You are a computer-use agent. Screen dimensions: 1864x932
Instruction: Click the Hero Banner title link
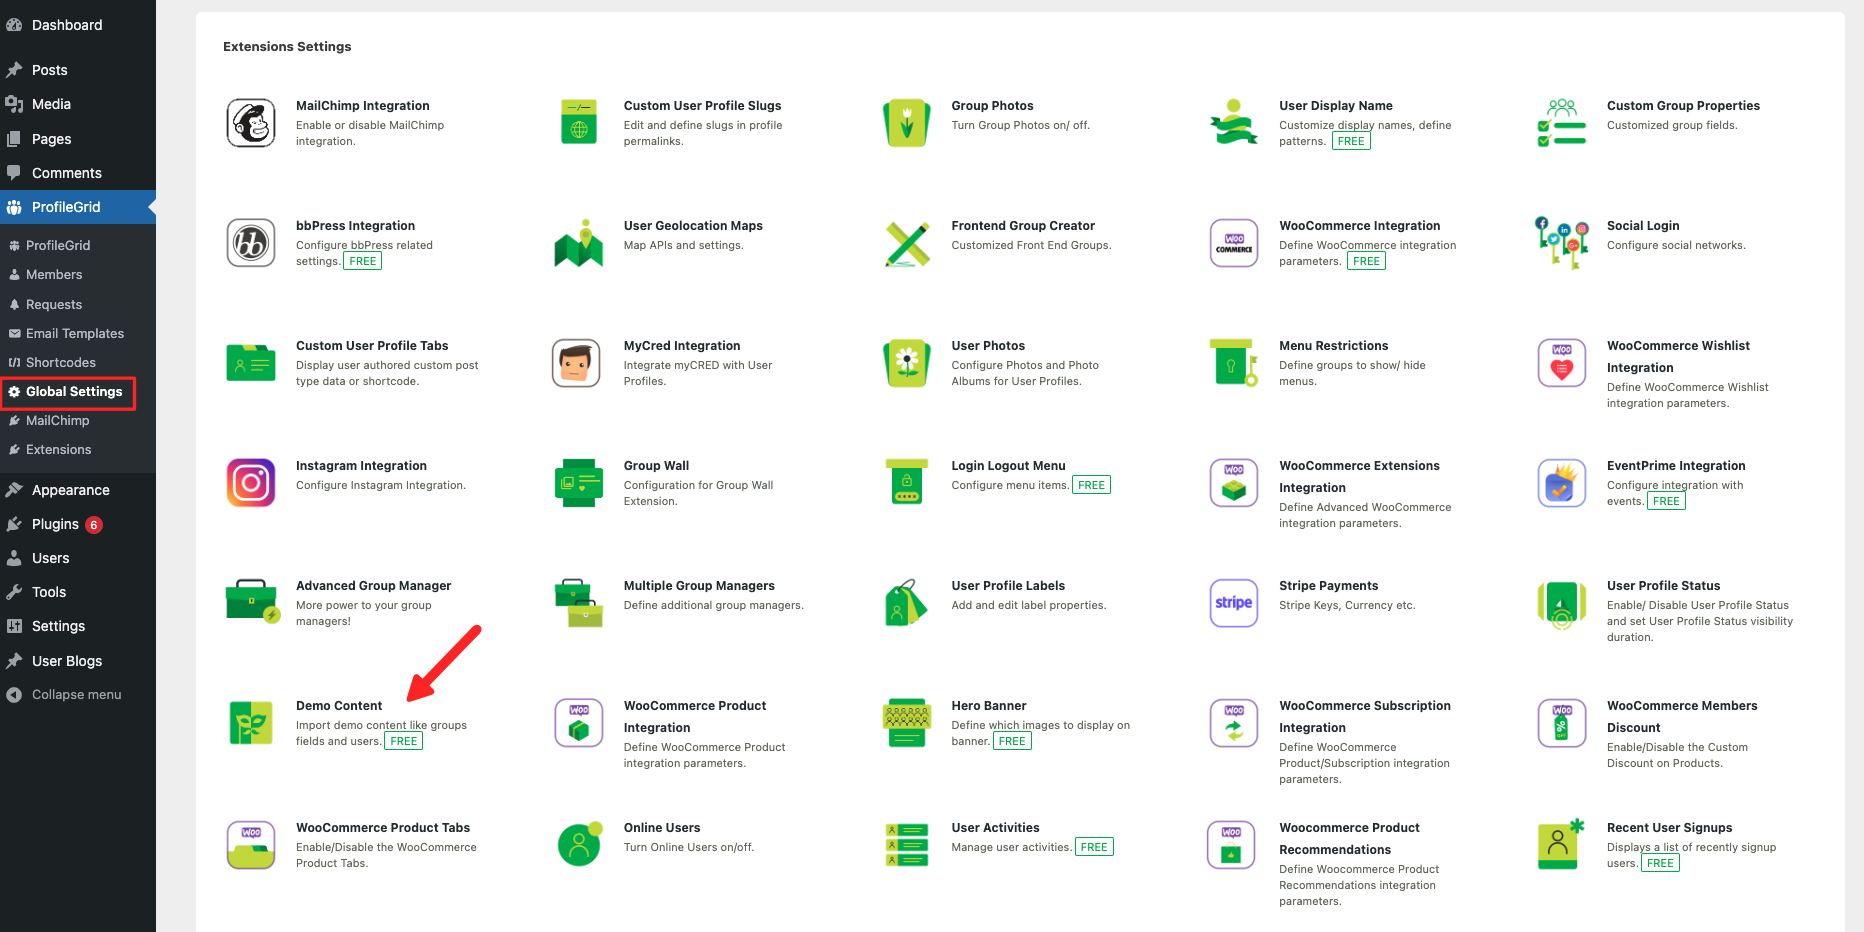point(988,706)
